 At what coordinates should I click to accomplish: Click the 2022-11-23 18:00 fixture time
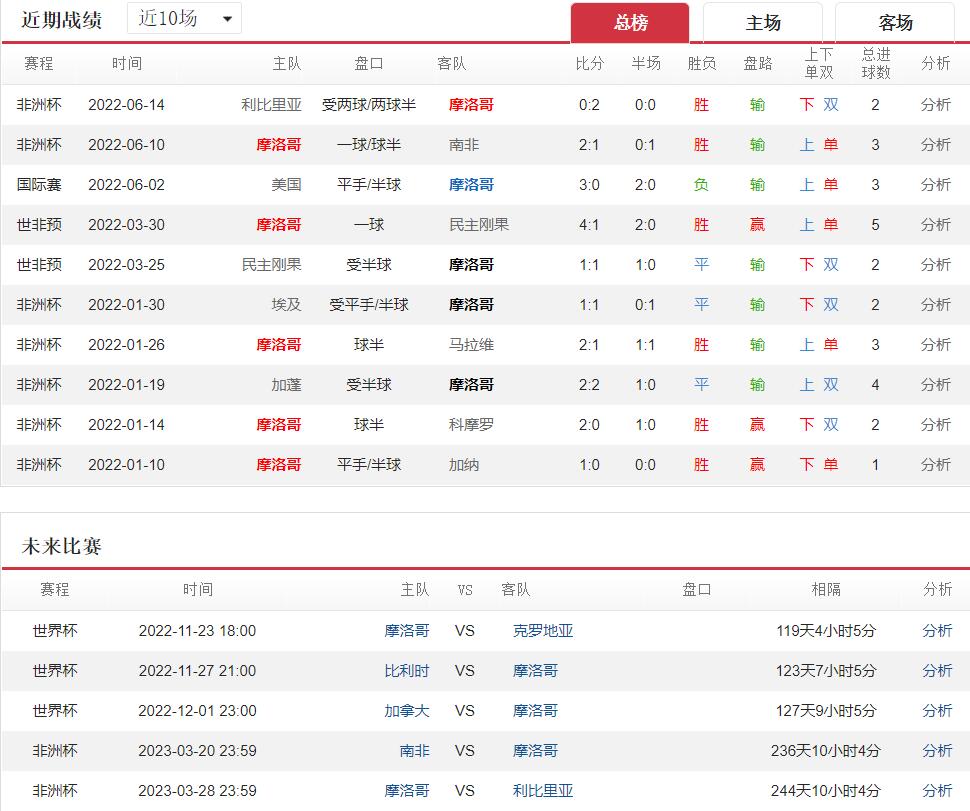pyautogui.click(x=197, y=630)
